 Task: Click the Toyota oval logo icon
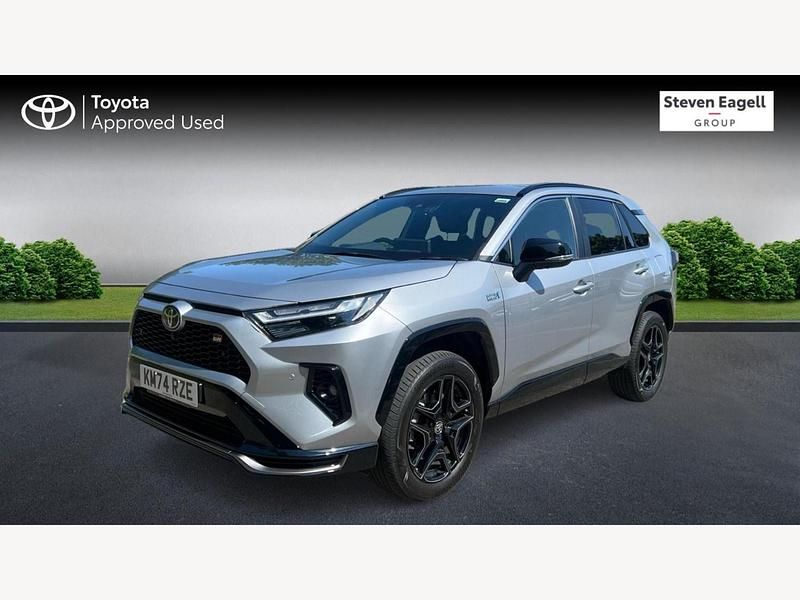48,112
